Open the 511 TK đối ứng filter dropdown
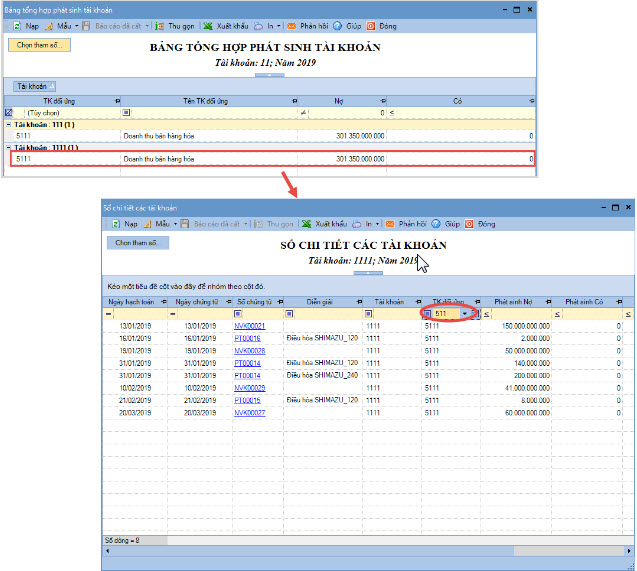Image resolution: width=637 pixels, height=571 pixels. point(465,314)
